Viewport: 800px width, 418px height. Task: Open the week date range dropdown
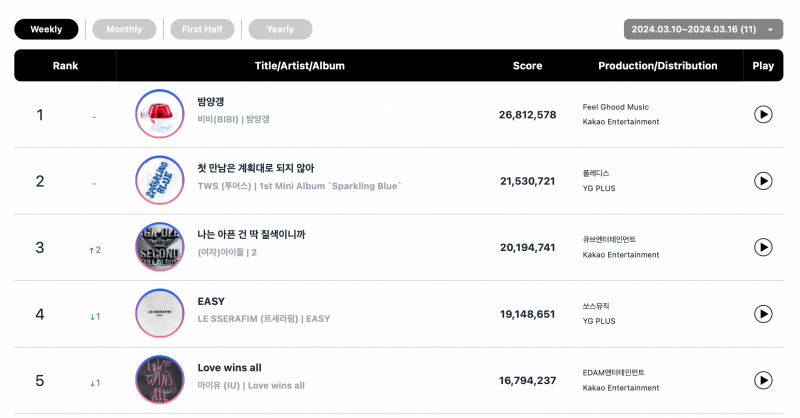(703, 29)
